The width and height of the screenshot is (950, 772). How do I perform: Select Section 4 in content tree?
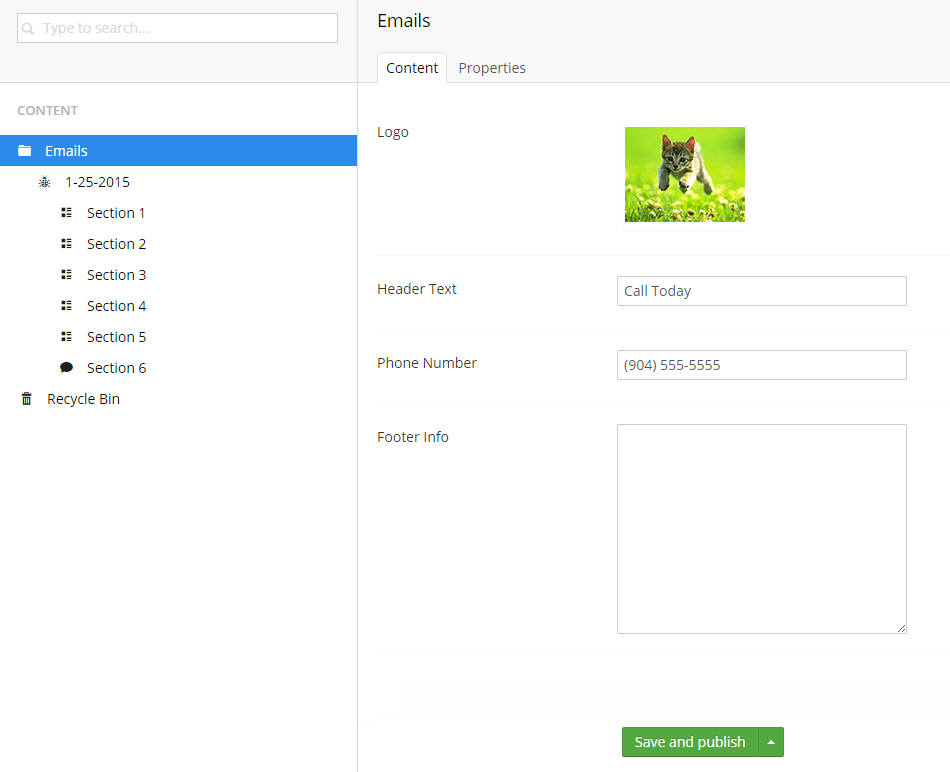pyautogui.click(x=116, y=306)
